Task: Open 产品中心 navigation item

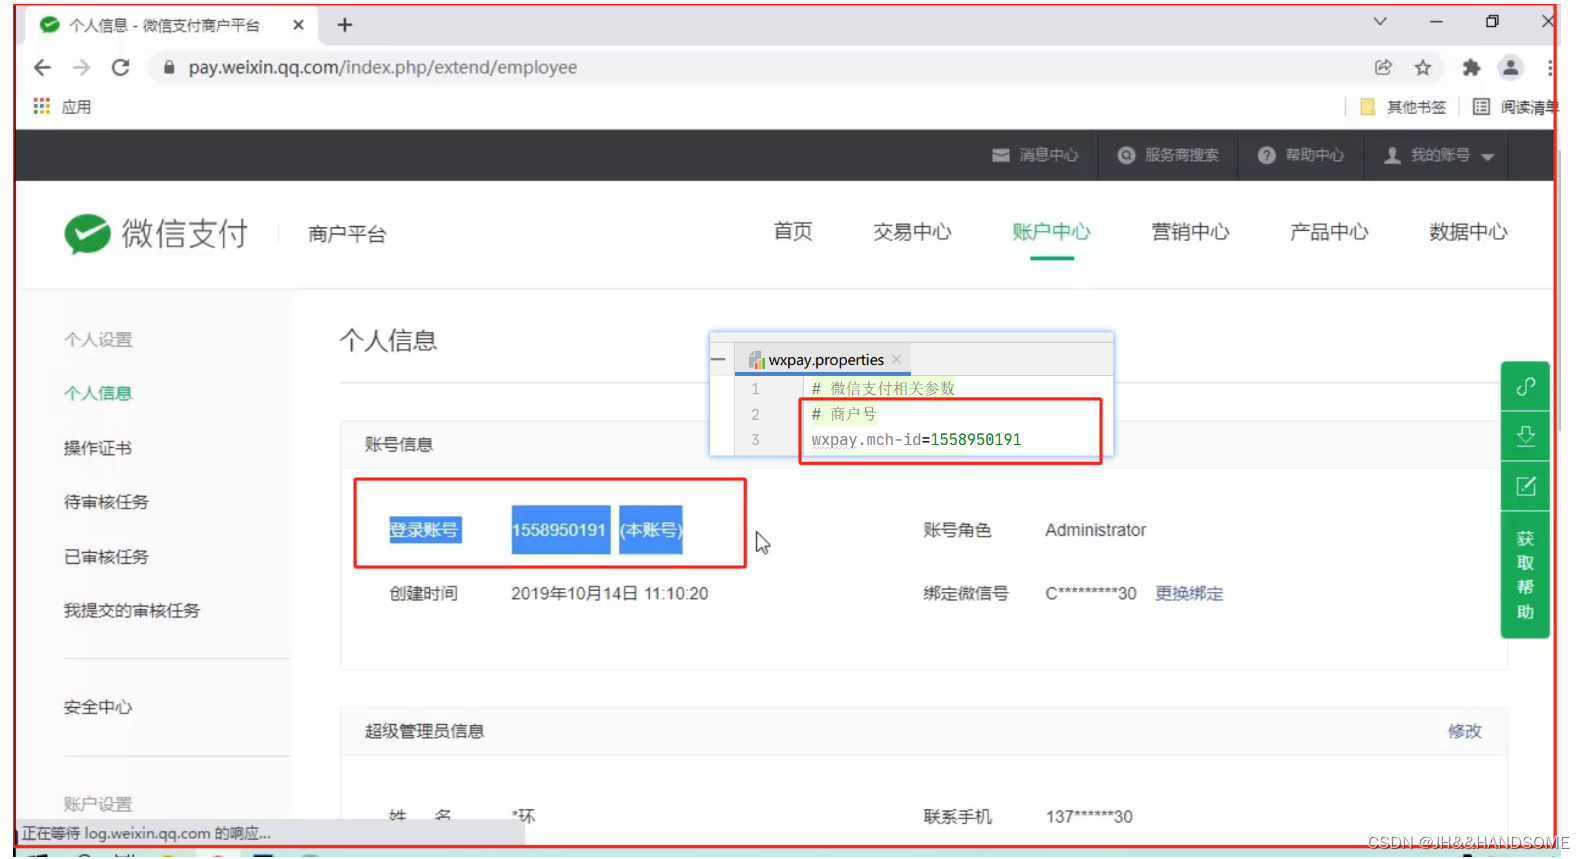Action: (x=1329, y=232)
